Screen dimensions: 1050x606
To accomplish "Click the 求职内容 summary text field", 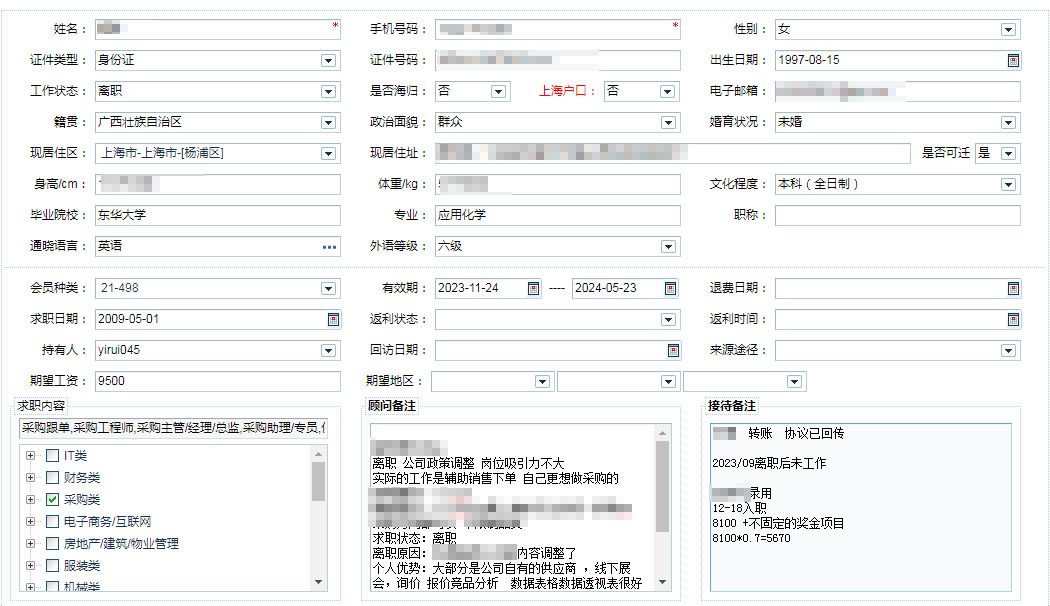I will tap(173, 428).
